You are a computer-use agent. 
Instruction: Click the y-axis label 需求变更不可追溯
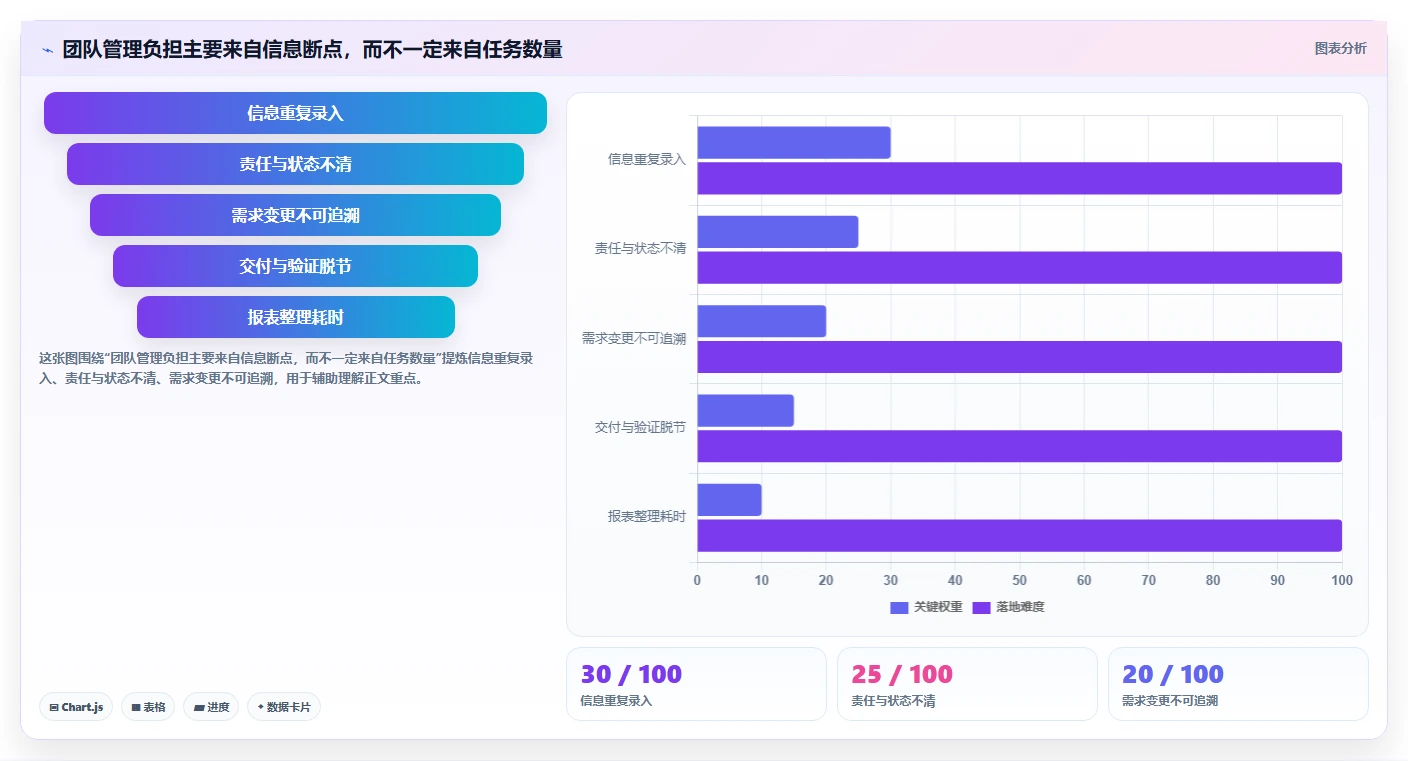point(634,338)
